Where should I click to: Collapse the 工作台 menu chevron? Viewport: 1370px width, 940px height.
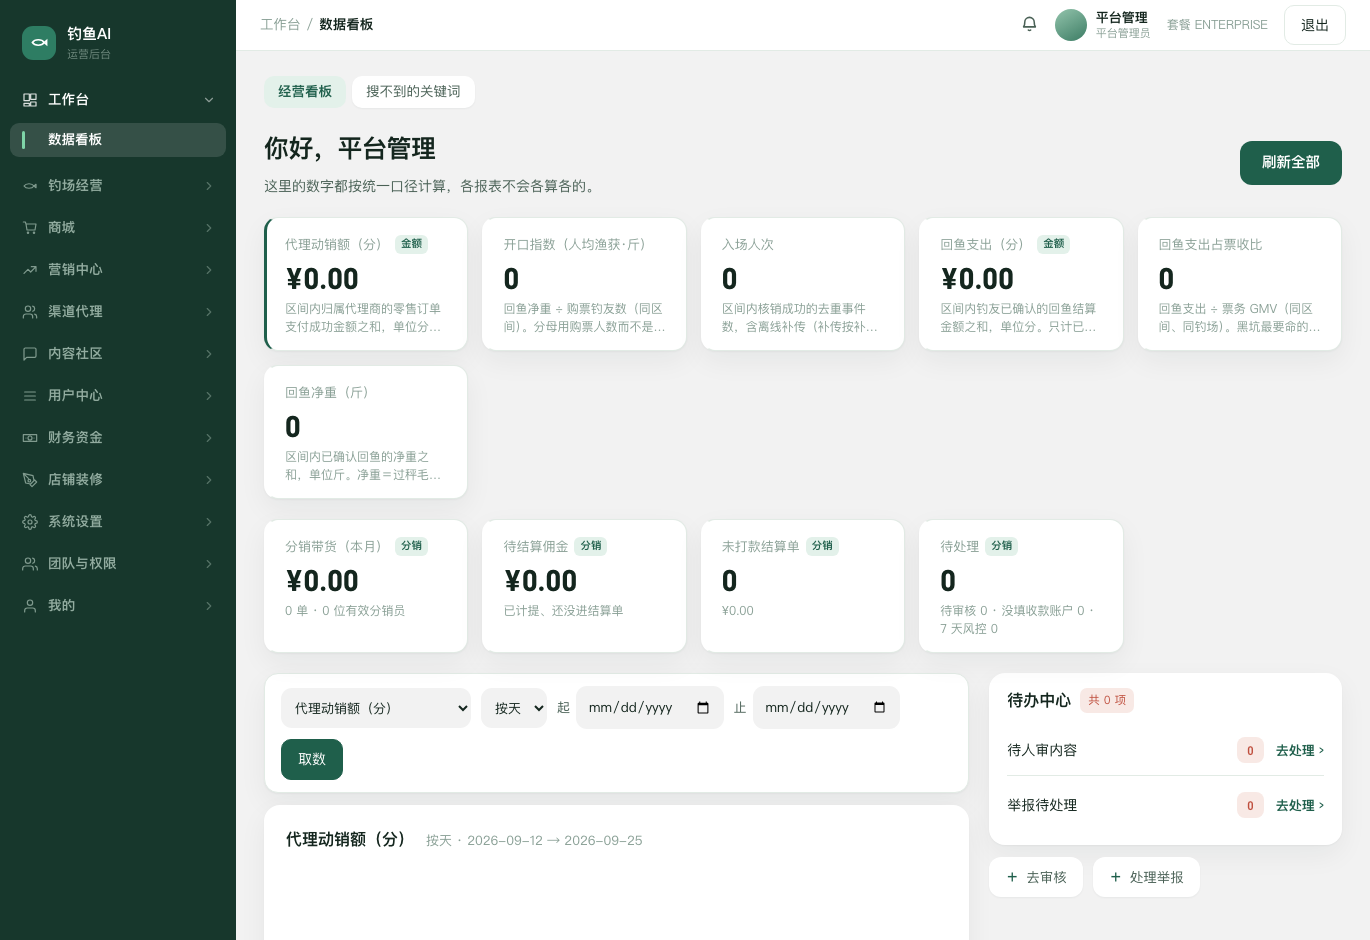point(209,100)
